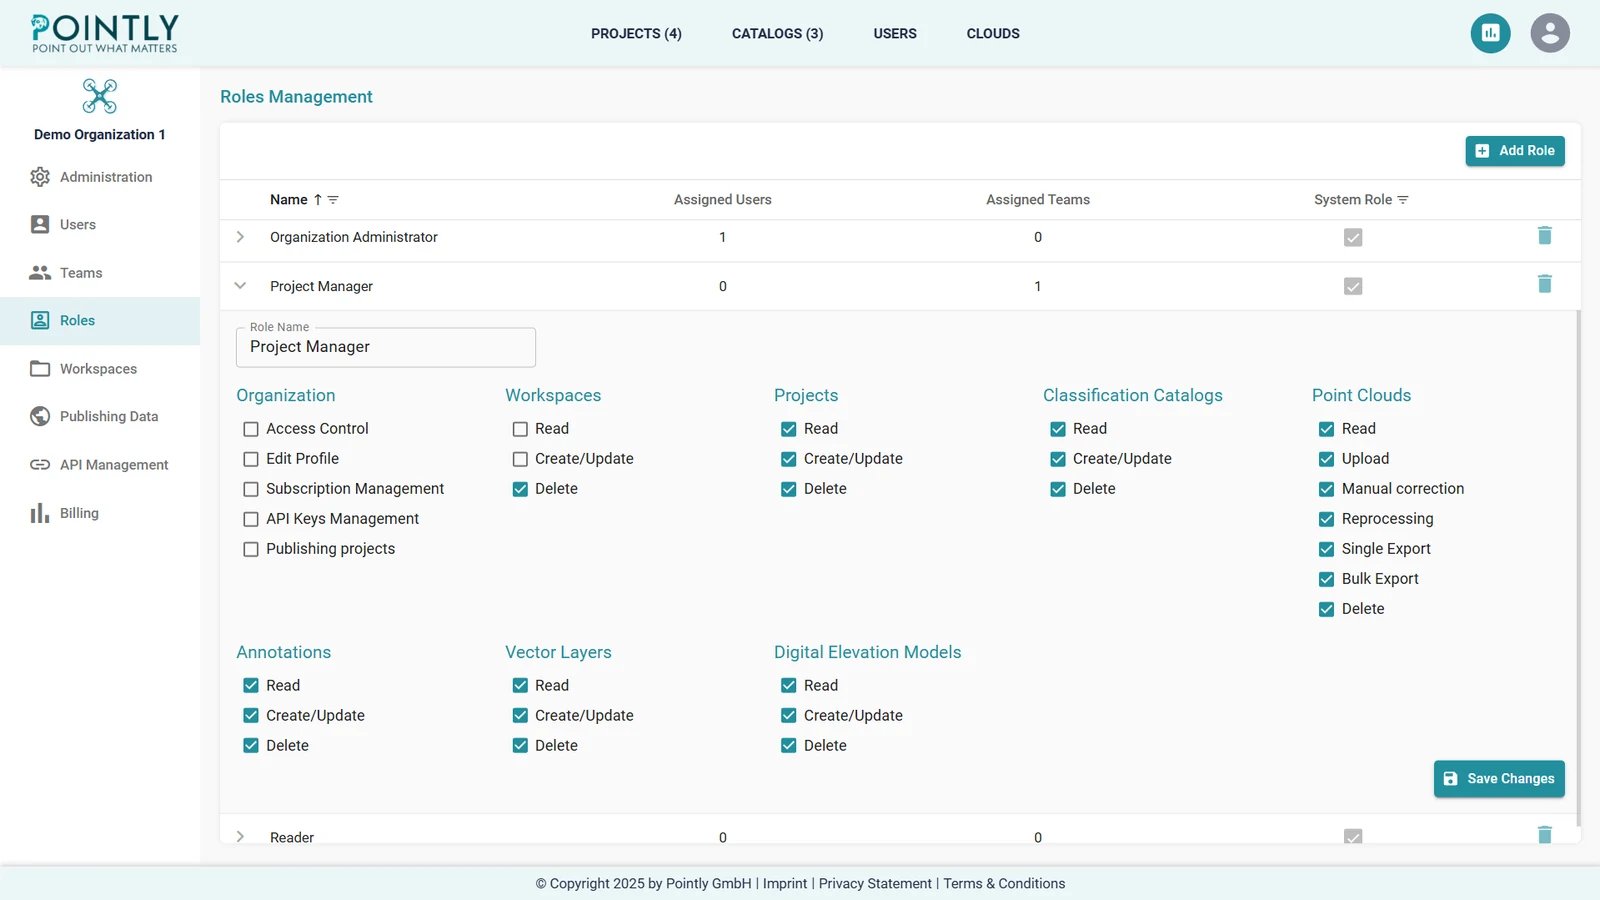Open the System Role column filter icon
This screenshot has height=900, width=1600.
point(1403,200)
